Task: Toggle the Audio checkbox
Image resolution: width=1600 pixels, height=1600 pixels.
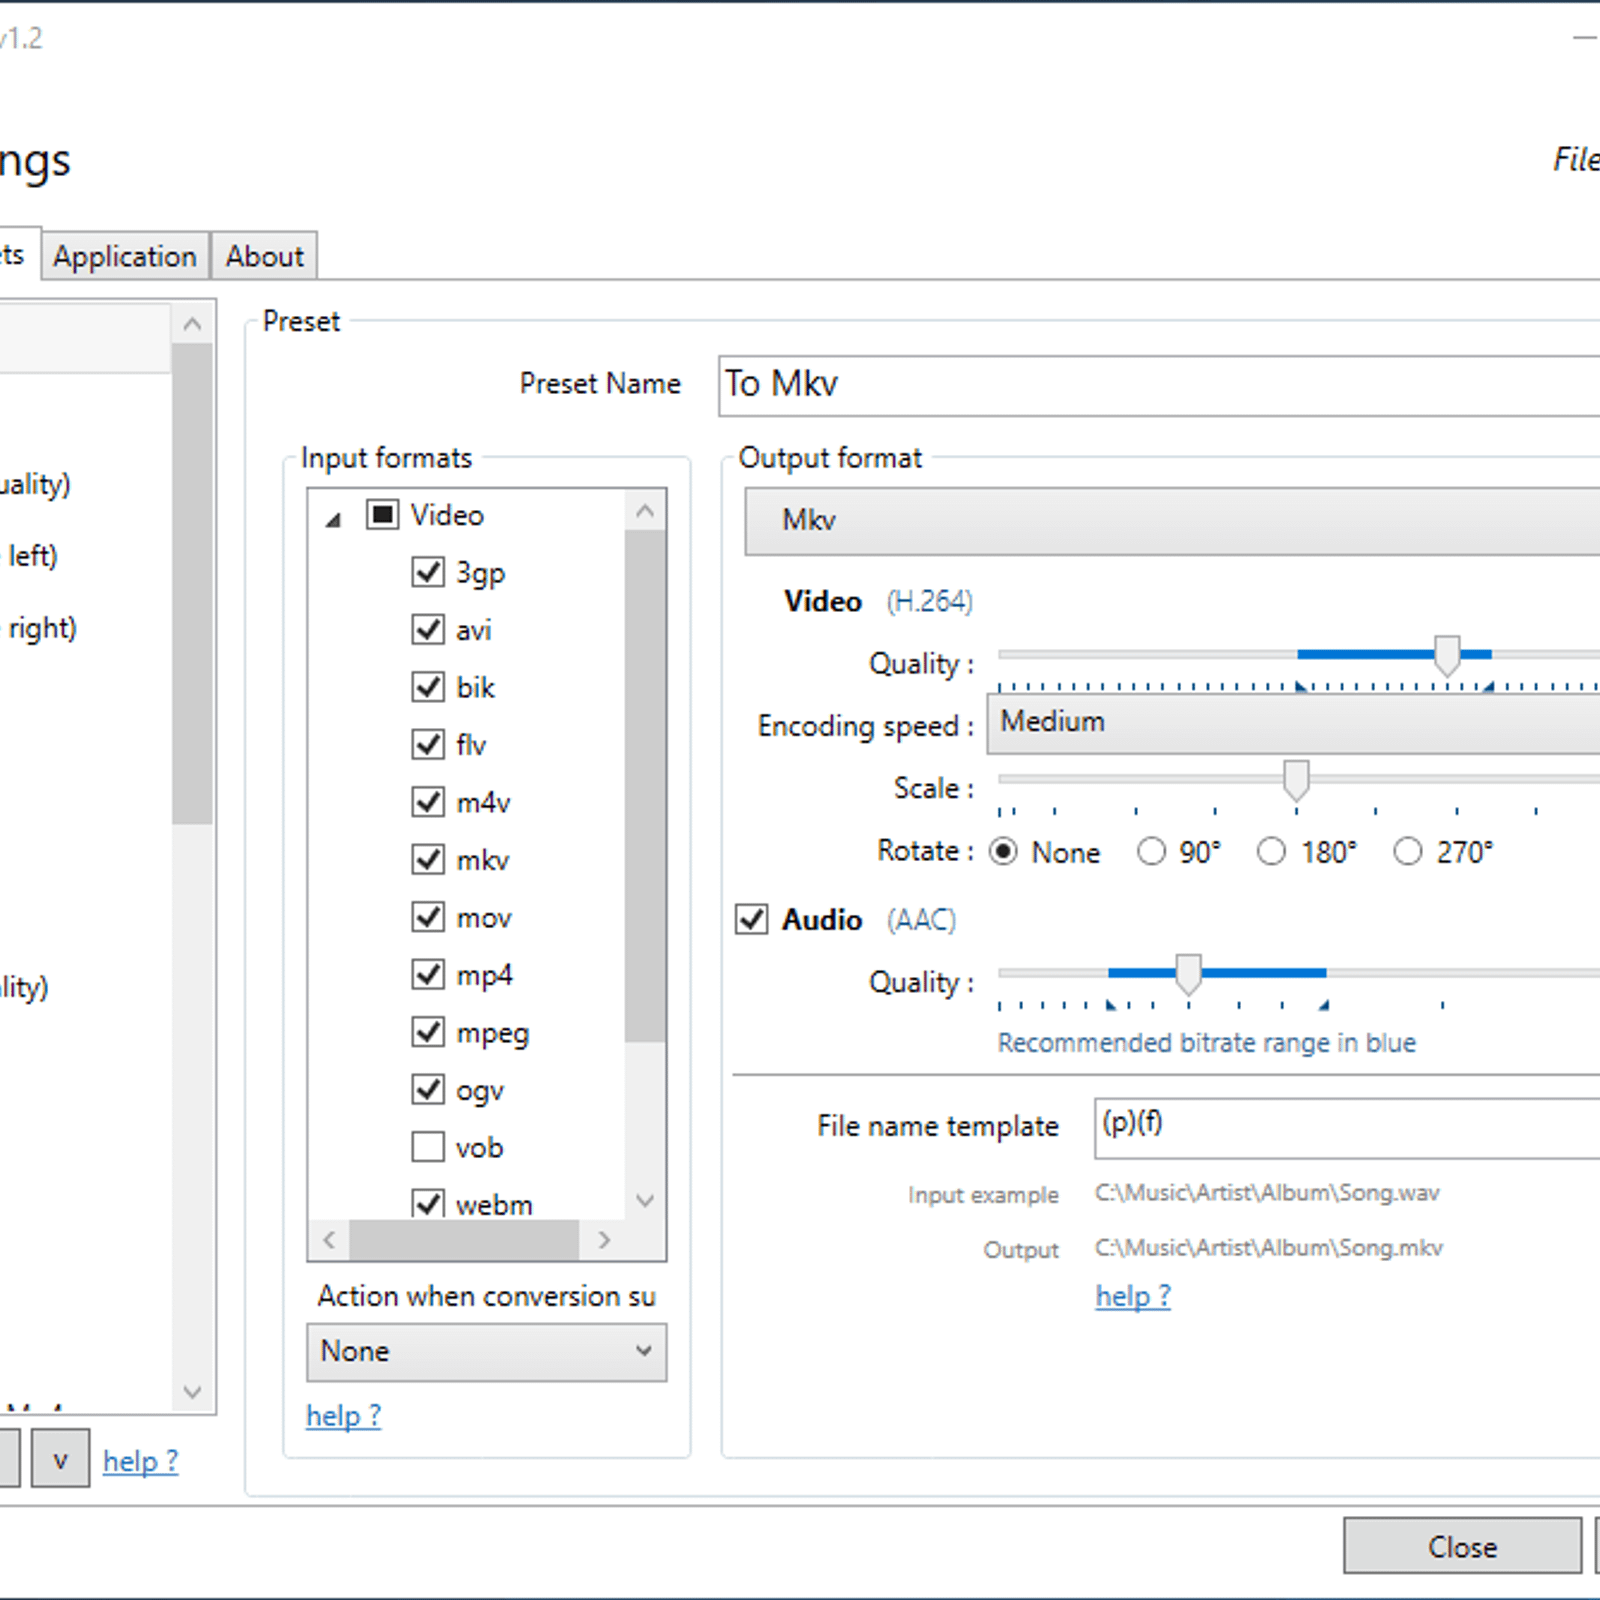Action: click(x=752, y=919)
